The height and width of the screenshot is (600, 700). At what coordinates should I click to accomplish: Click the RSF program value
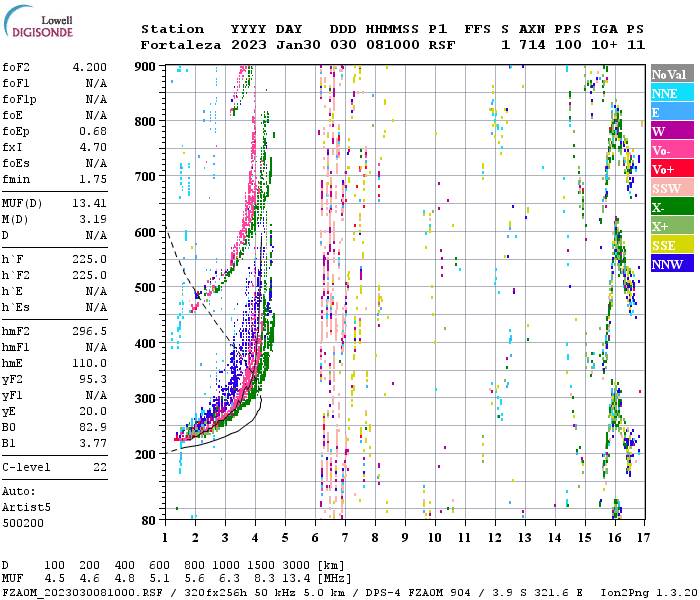click(x=442, y=45)
